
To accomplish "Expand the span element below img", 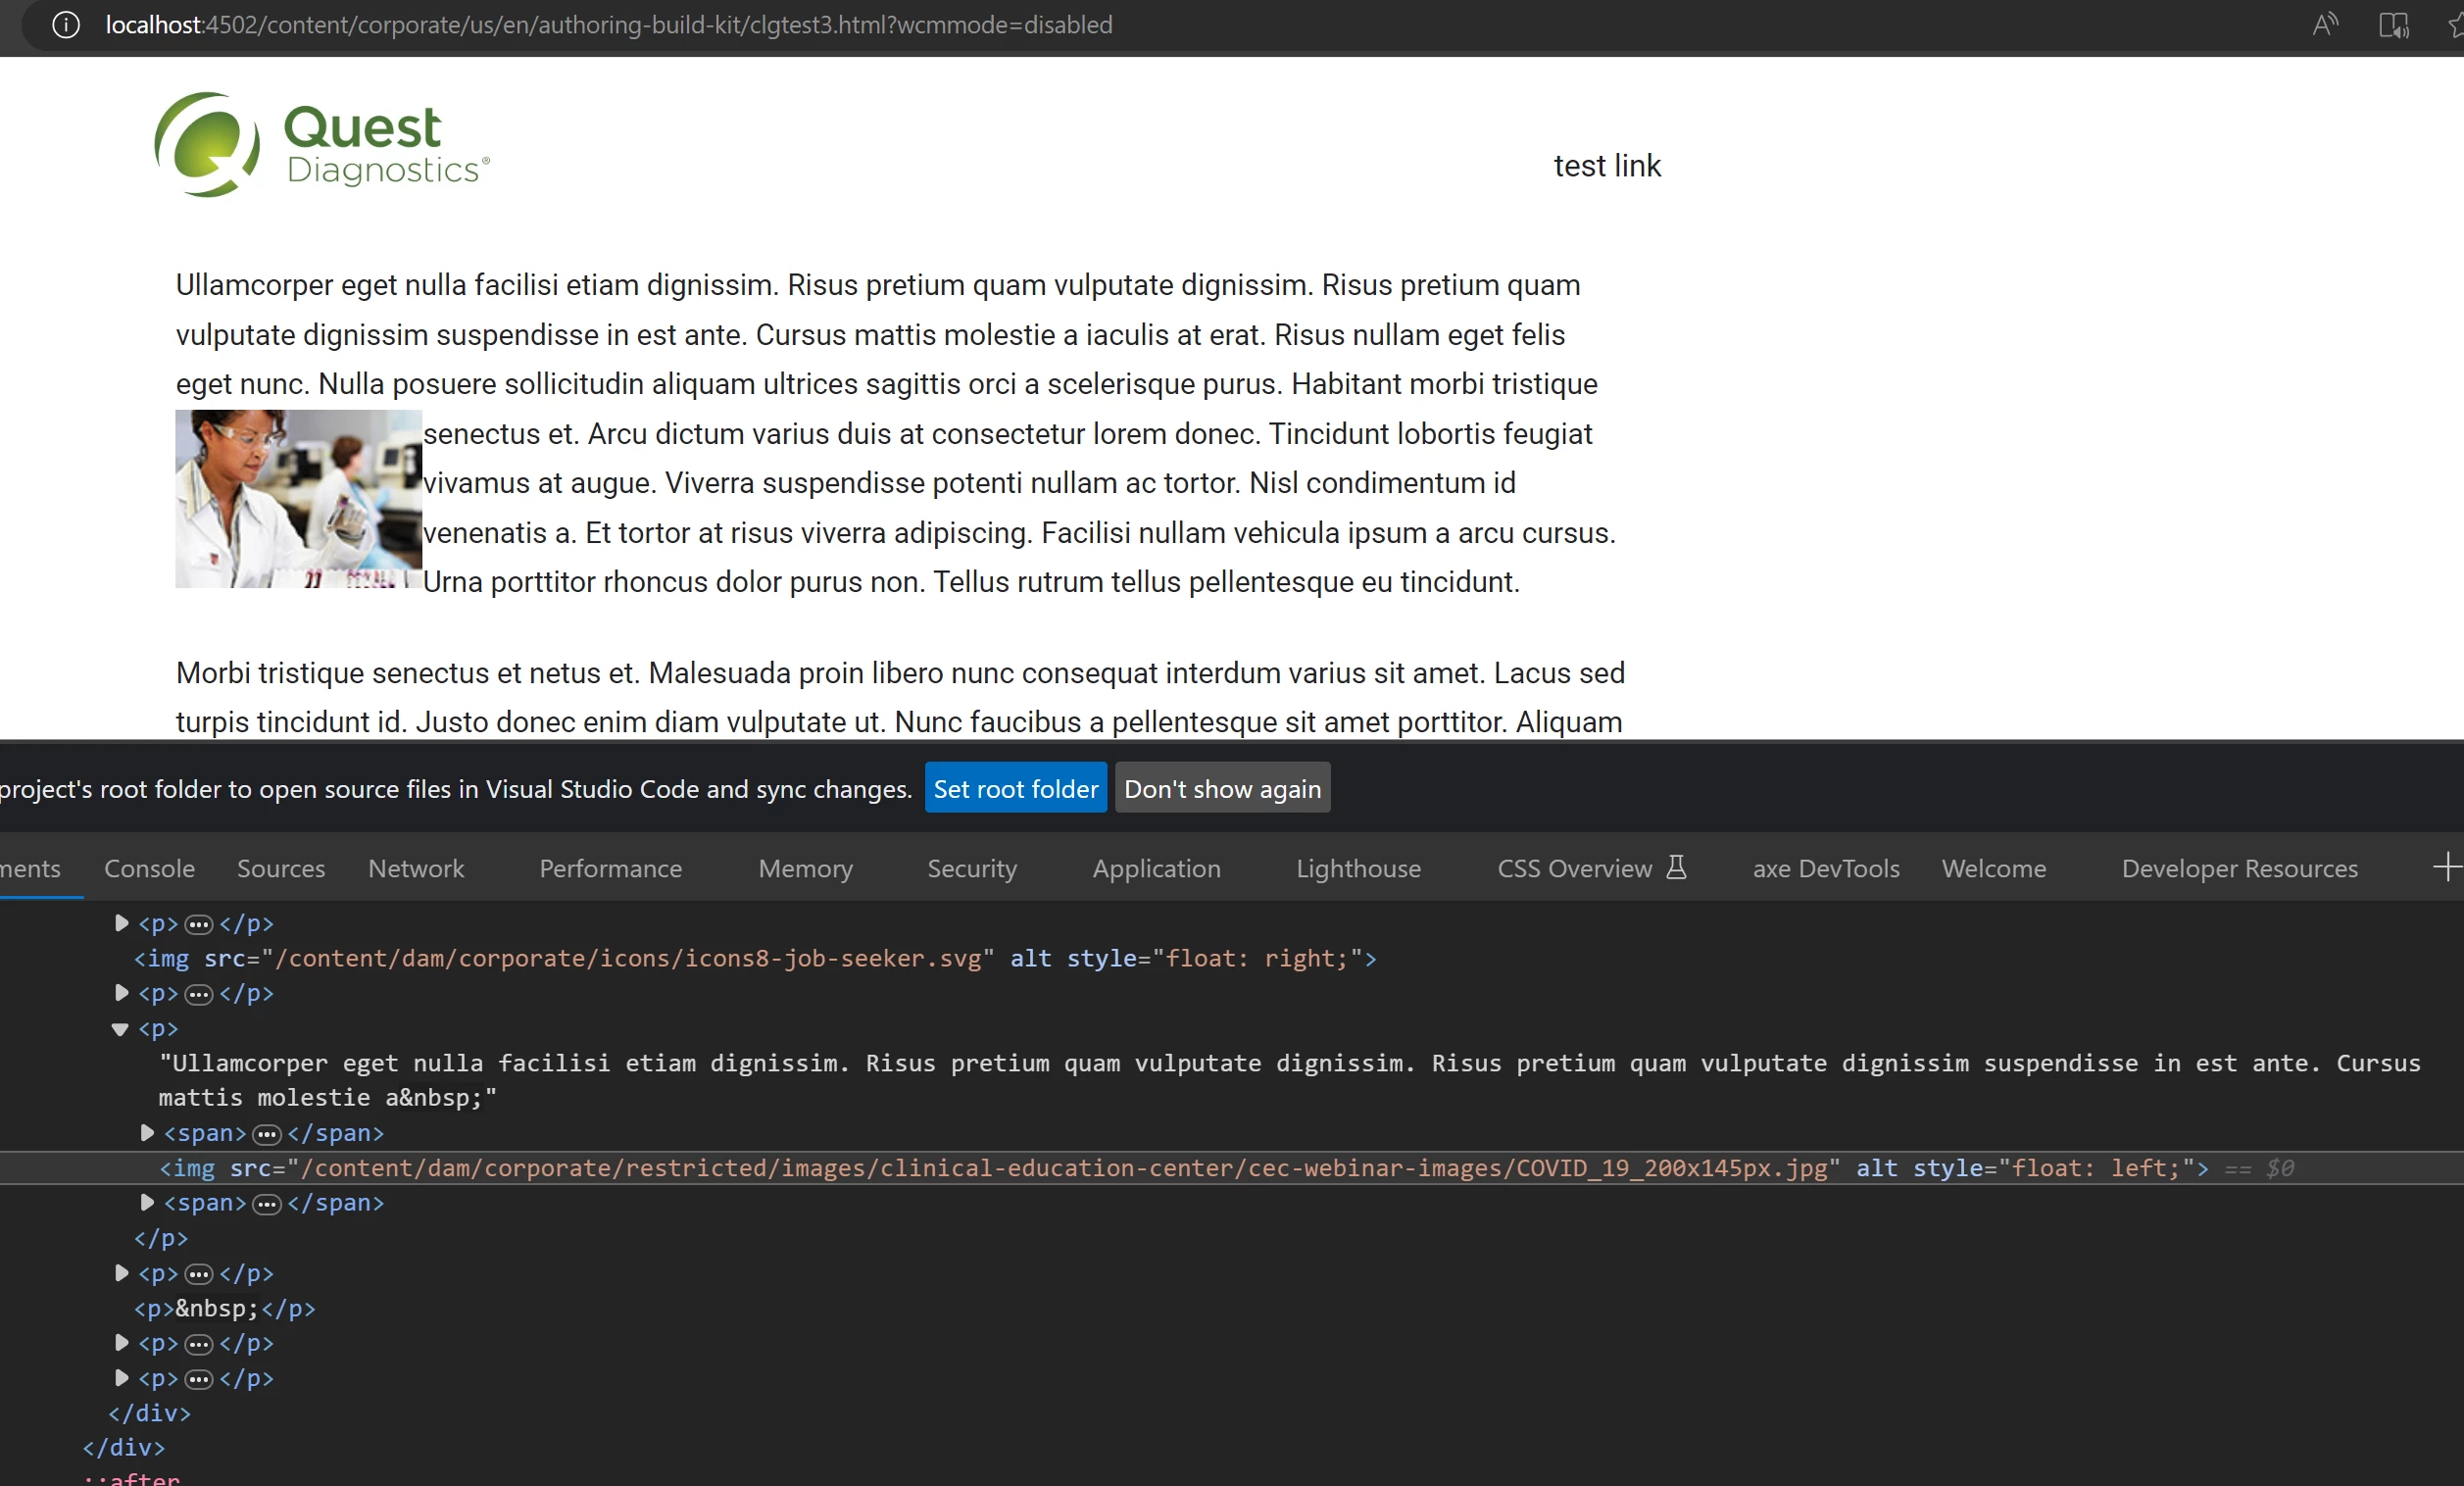I will point(147,1203).
